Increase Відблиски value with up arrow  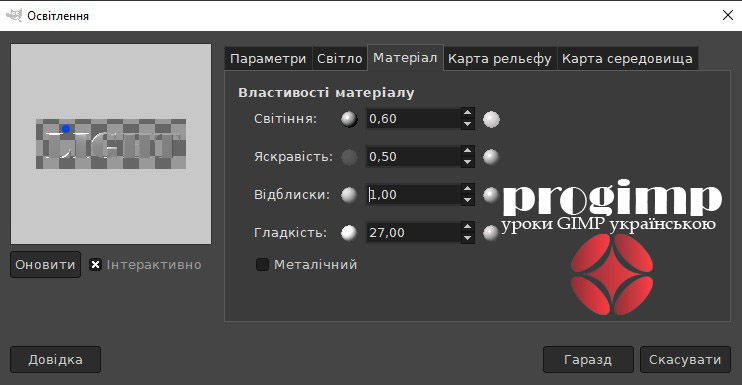(x=468, y=189)
